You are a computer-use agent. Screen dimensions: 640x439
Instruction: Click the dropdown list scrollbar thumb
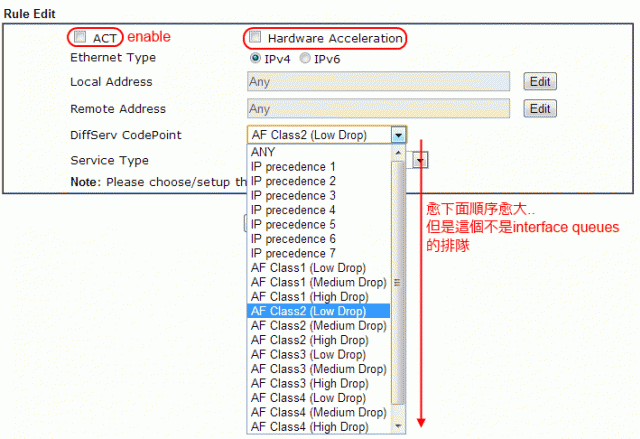tap(398, 282)
